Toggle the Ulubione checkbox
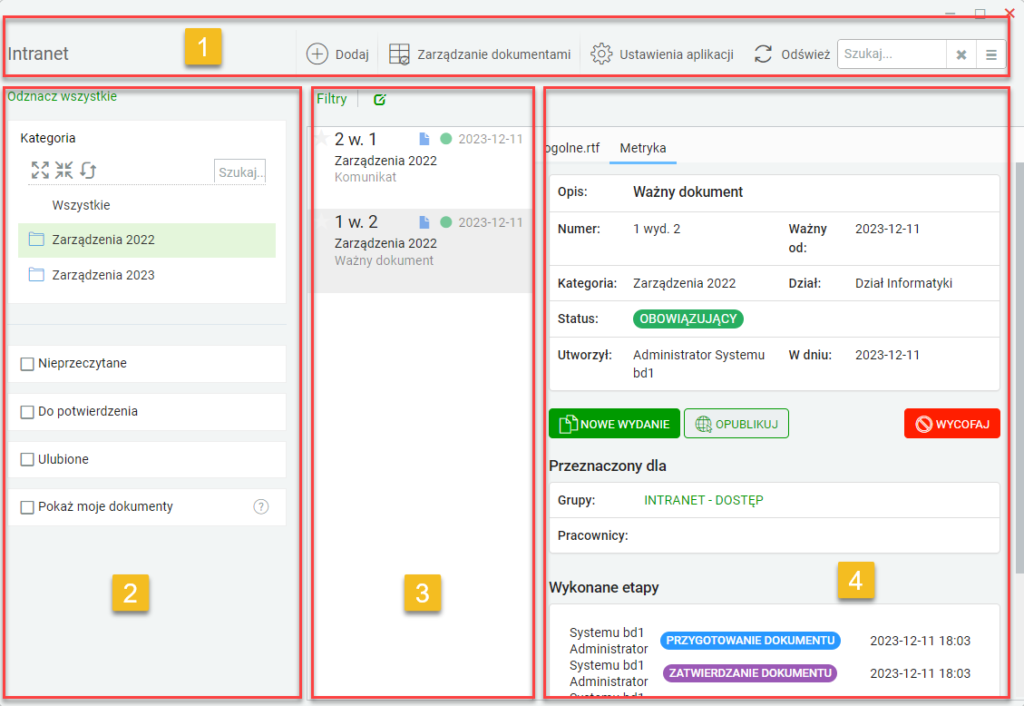 pos(27,460)
